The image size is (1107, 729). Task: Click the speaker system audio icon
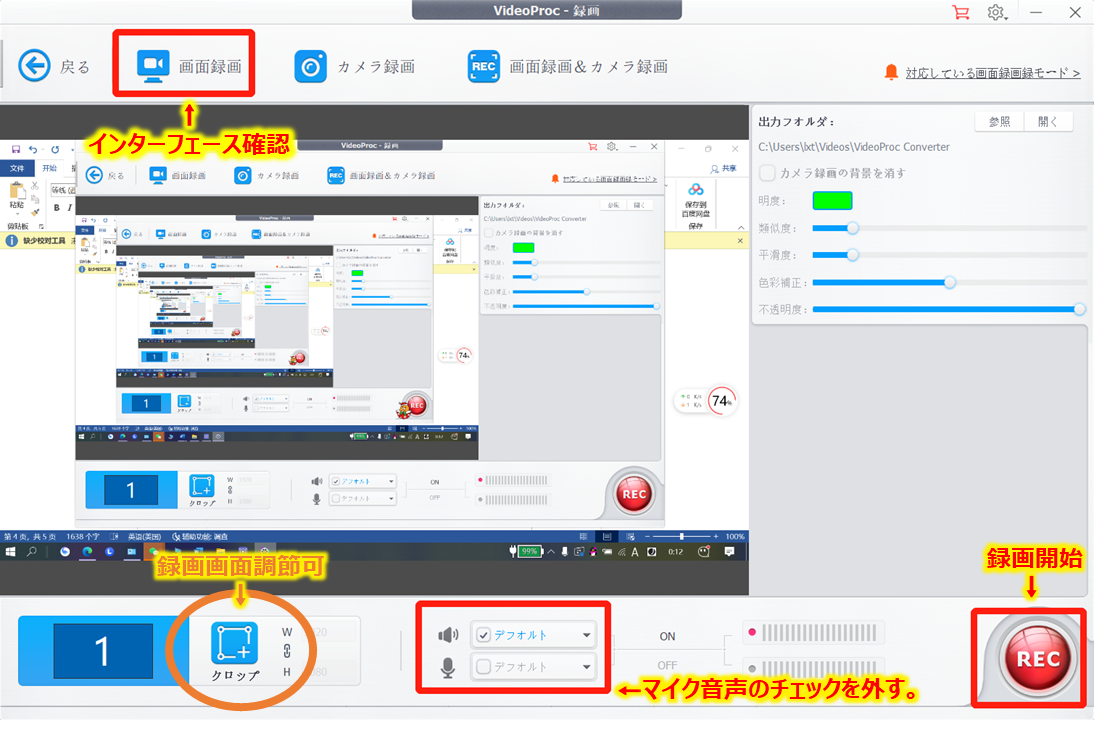[448, 635]
